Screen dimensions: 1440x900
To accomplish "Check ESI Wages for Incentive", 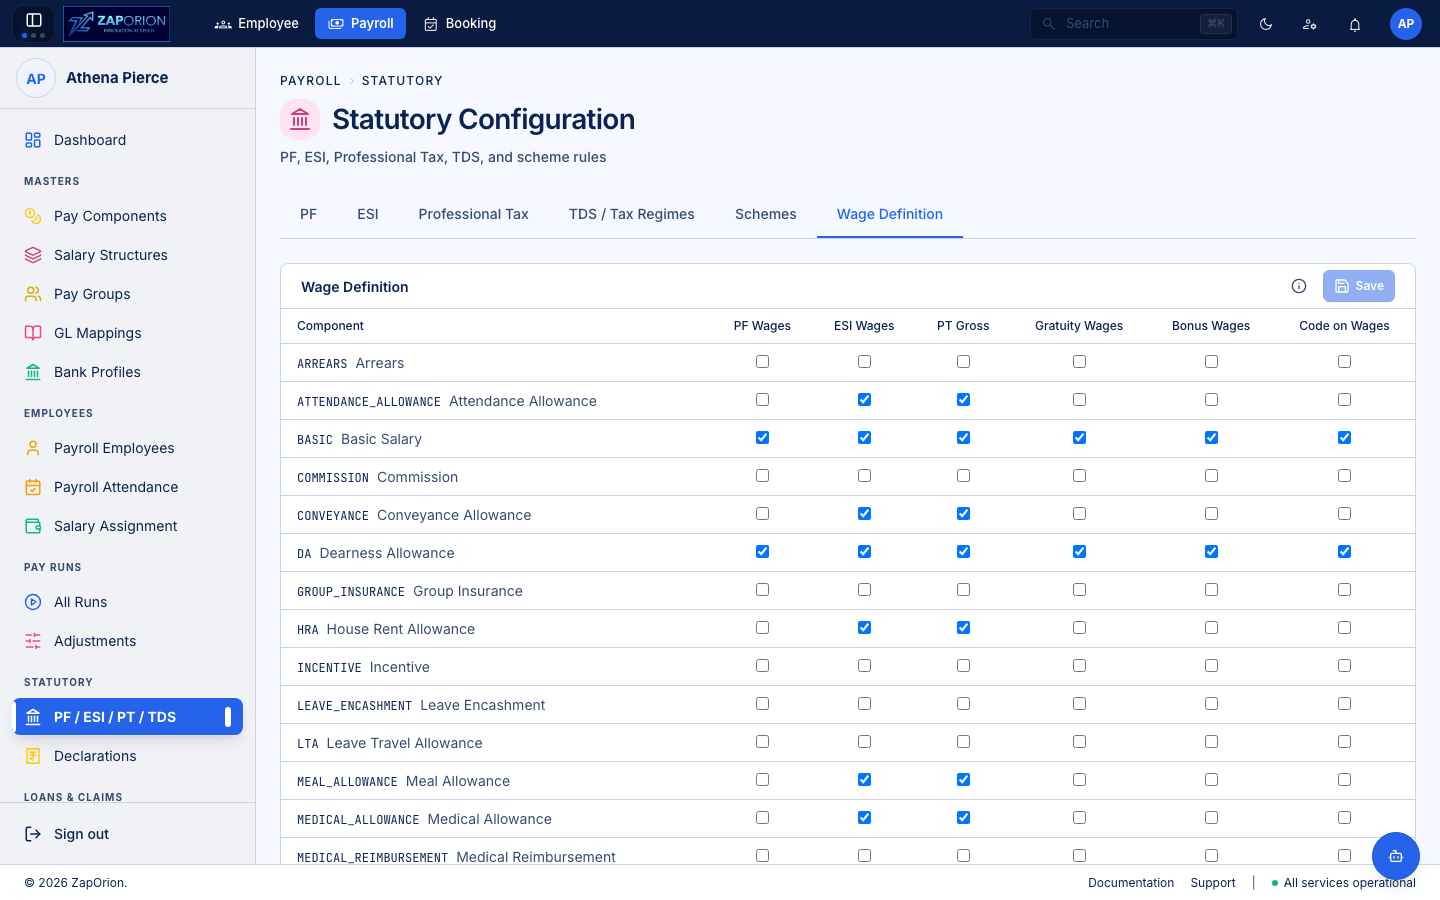I will pos(865,666).
